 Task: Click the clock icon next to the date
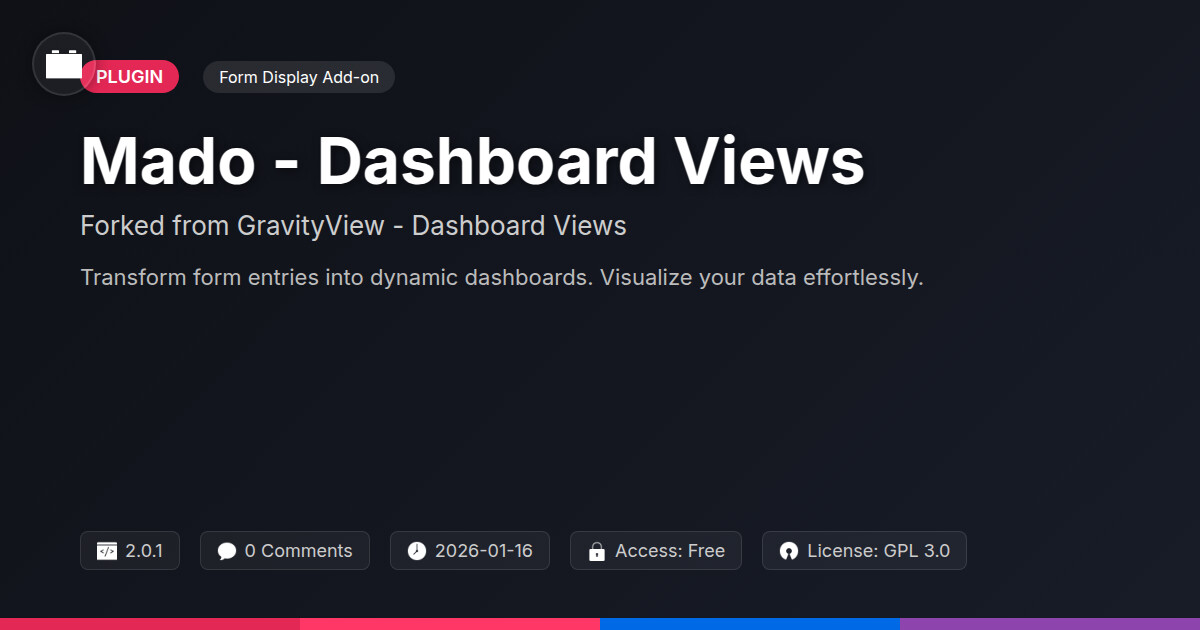[417, 551]
